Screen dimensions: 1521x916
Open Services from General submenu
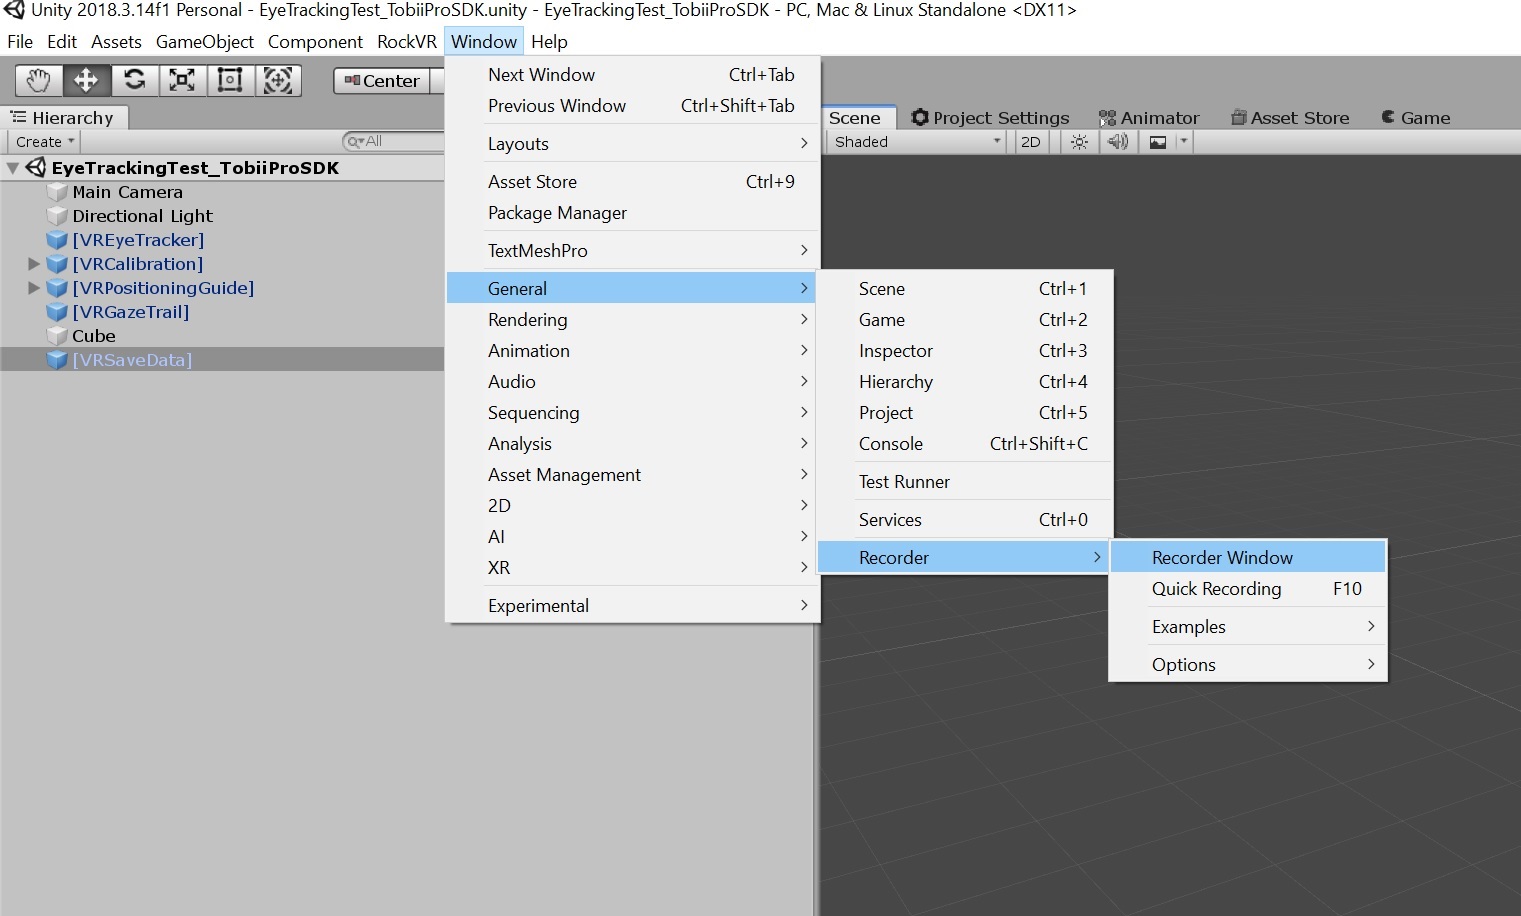(965, 520)
